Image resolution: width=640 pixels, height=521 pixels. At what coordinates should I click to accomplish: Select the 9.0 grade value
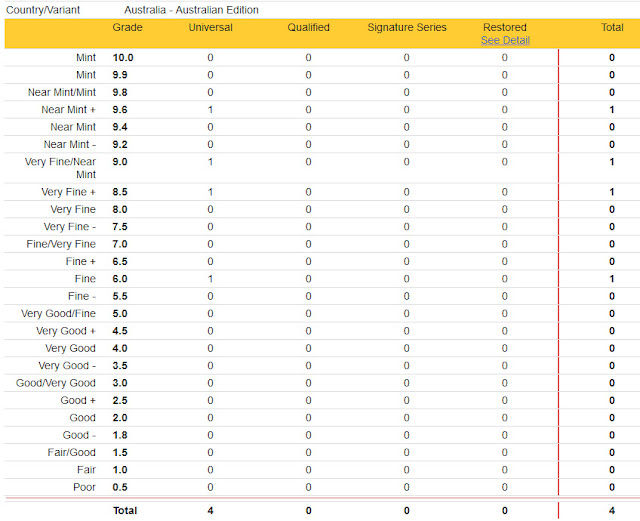(x=120, y=162)
